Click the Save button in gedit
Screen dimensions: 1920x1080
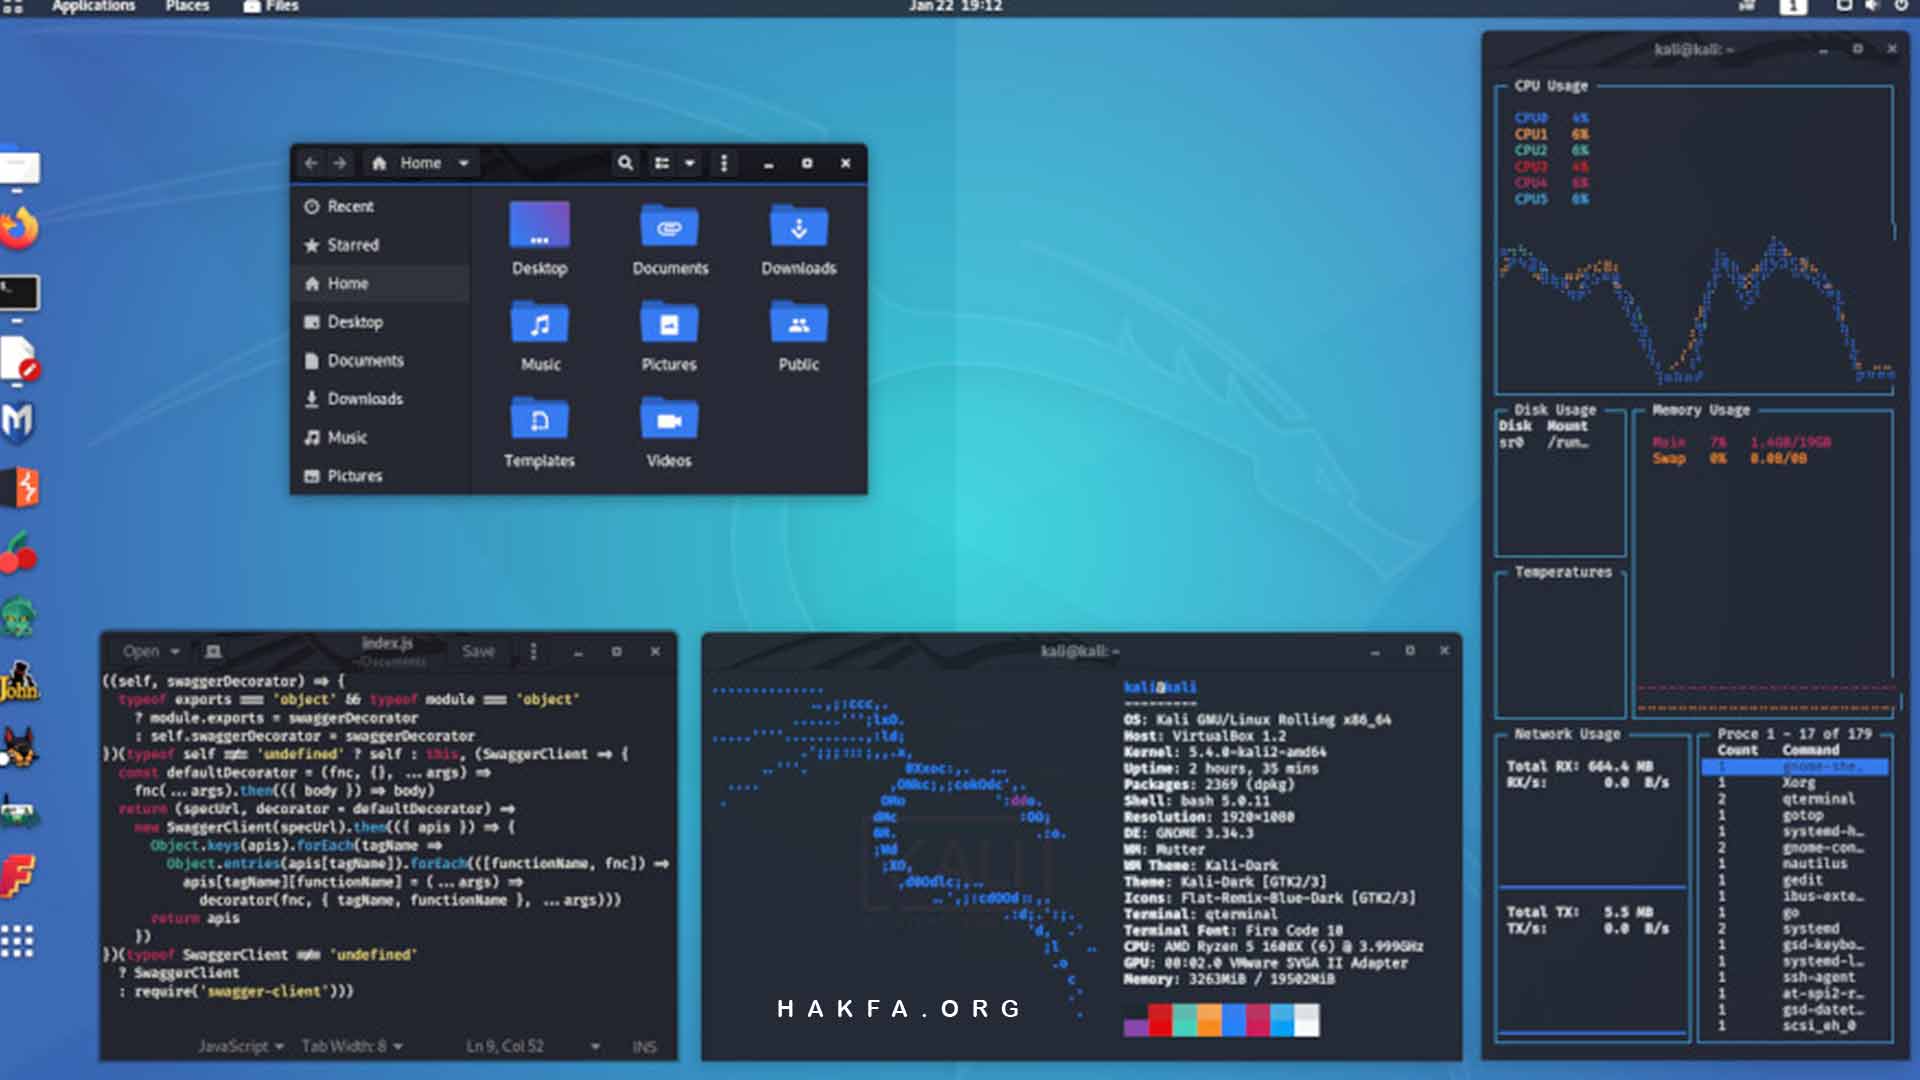pos(478,651)
